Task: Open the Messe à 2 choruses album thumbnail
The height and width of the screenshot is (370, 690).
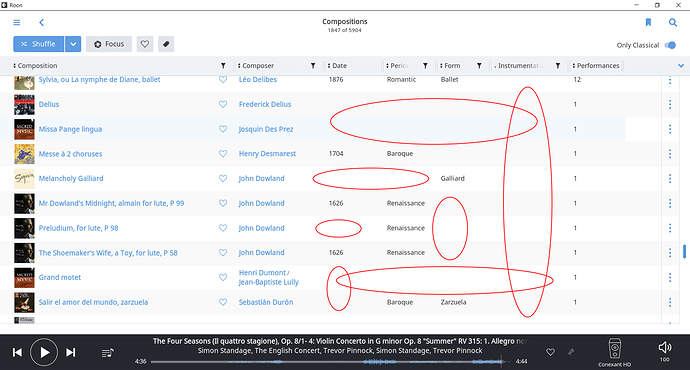Action: (x=24, y=154)
